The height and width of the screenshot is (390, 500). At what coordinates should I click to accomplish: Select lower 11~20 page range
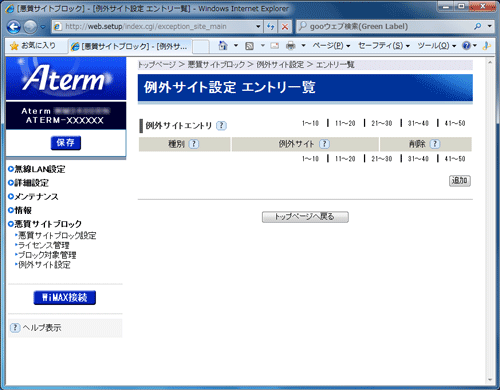click(345, 159)
